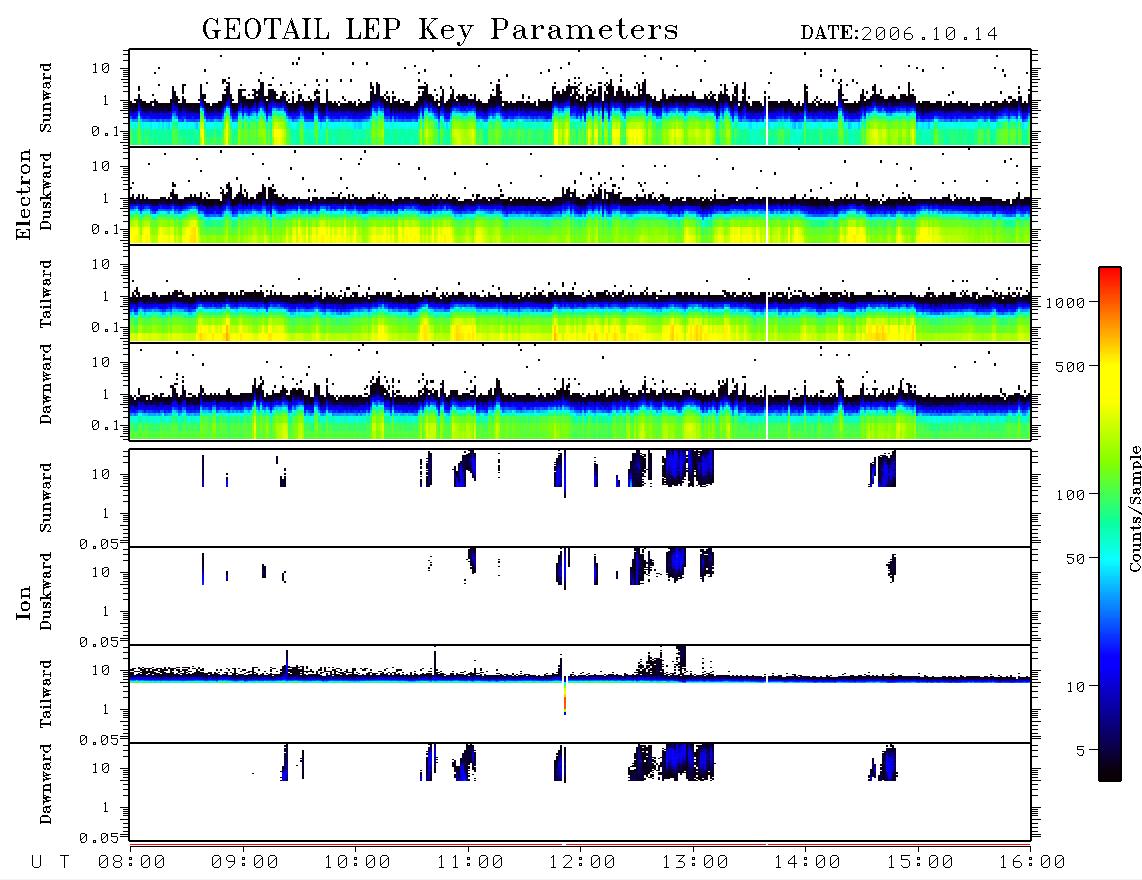The image size is (1142, 880).
Task: Click the Ion Tailward continuous blue band
Action: 580,679
